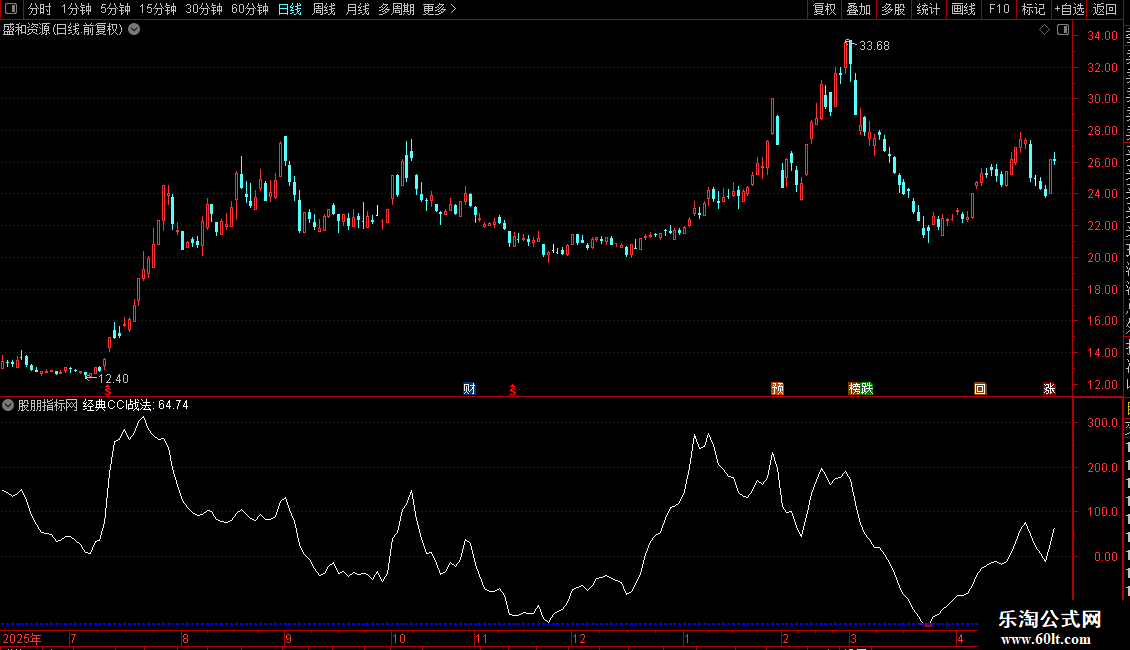Click the orange 榜 ranking marker

[855, 389]
